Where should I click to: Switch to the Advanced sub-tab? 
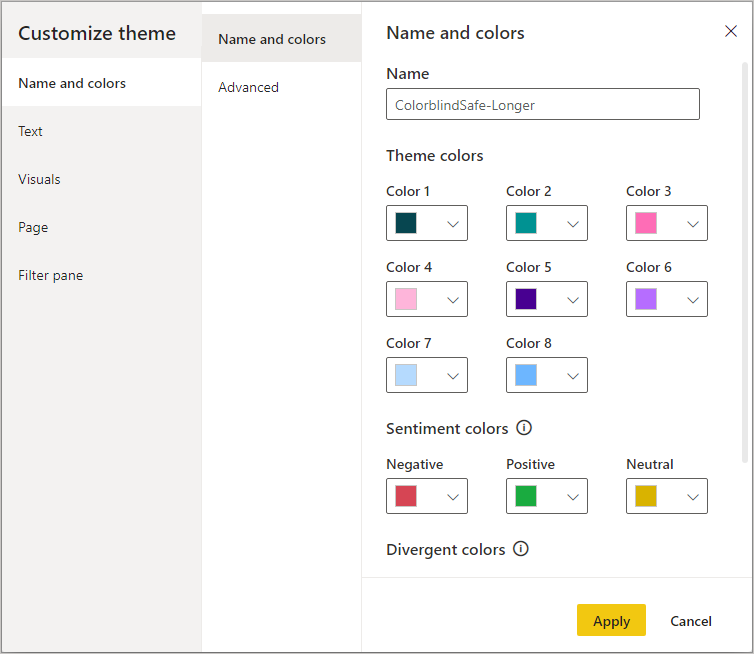point(249,87)
